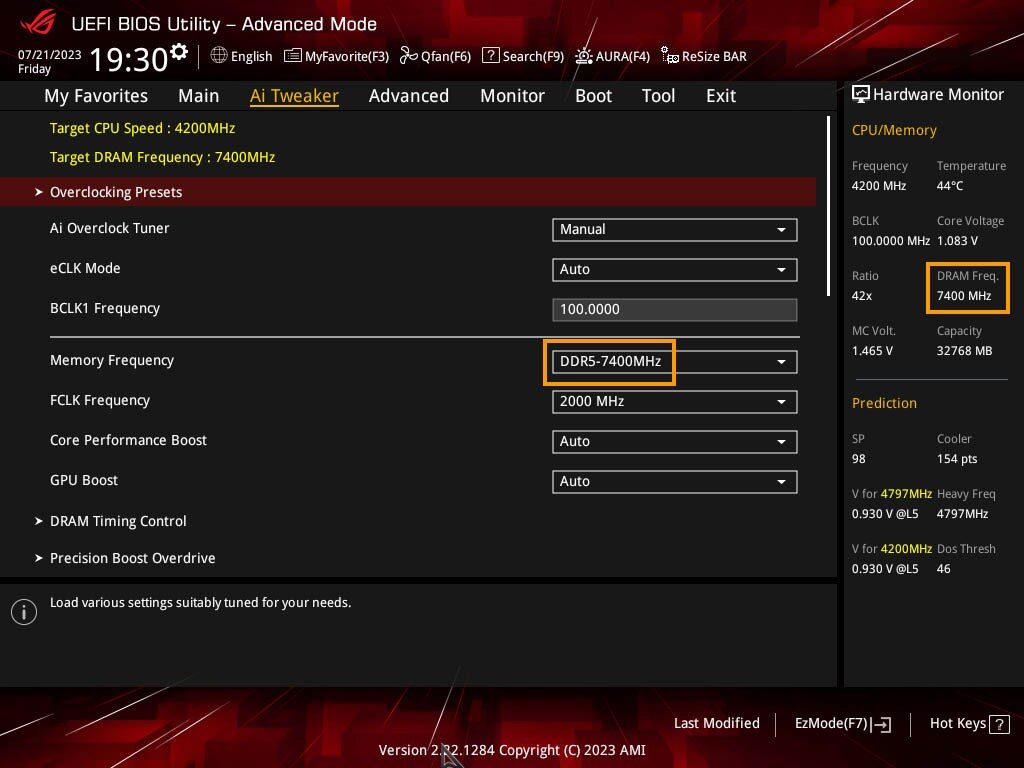The image size is (1024, 768).
Task: Click the 07/21/2023 date text
Action: pos(50,55)
